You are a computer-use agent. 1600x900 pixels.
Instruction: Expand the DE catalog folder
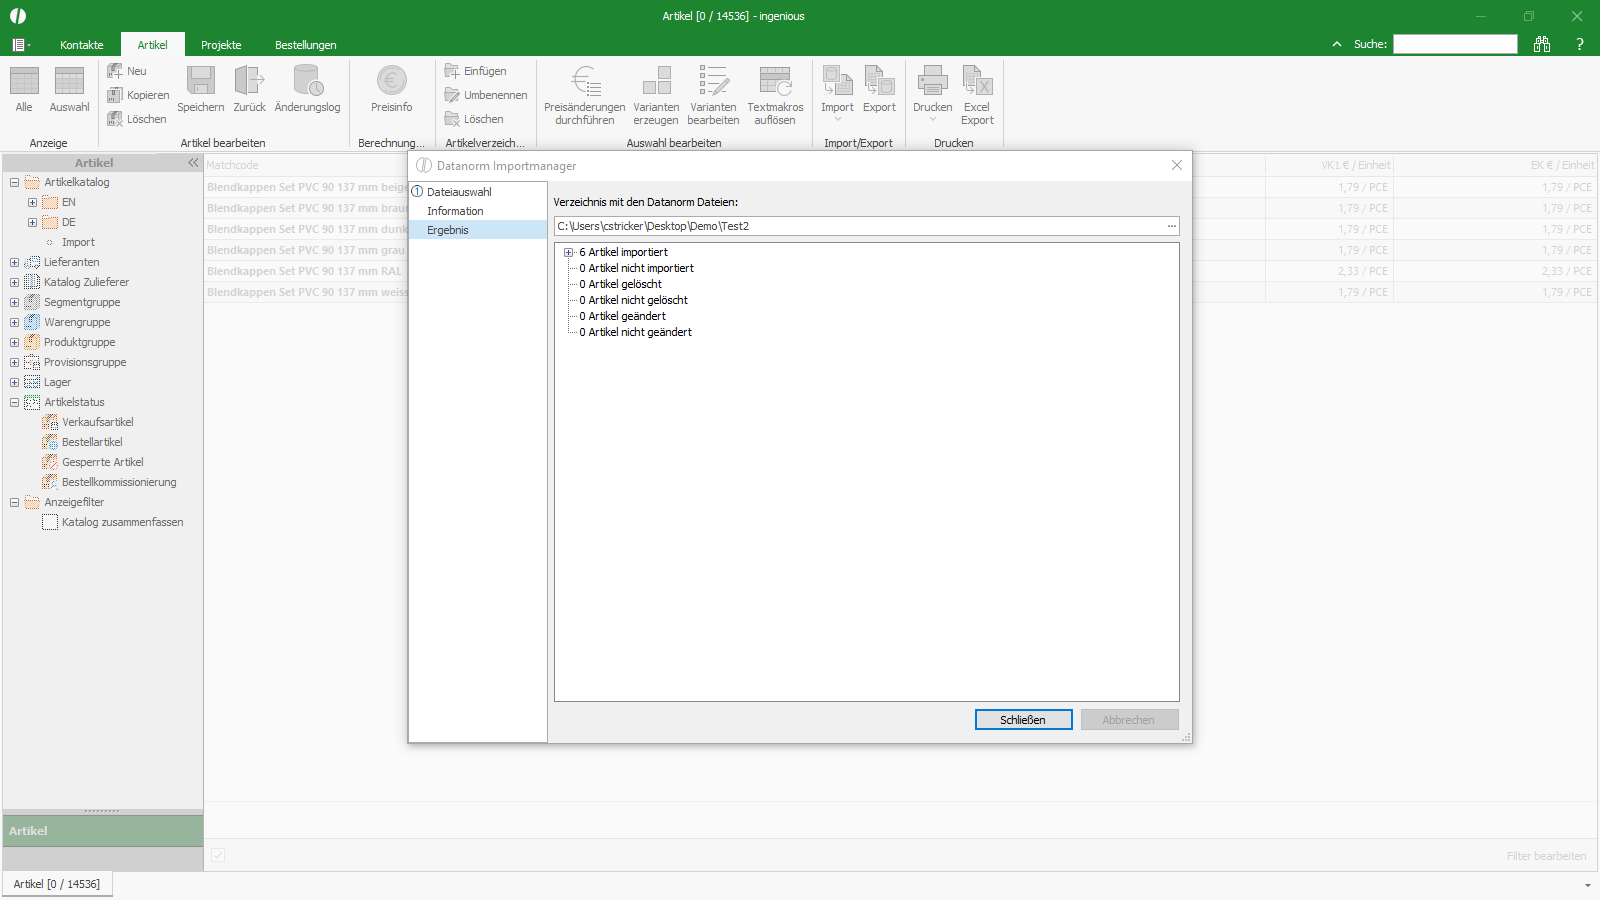click(x=32, y=222)
